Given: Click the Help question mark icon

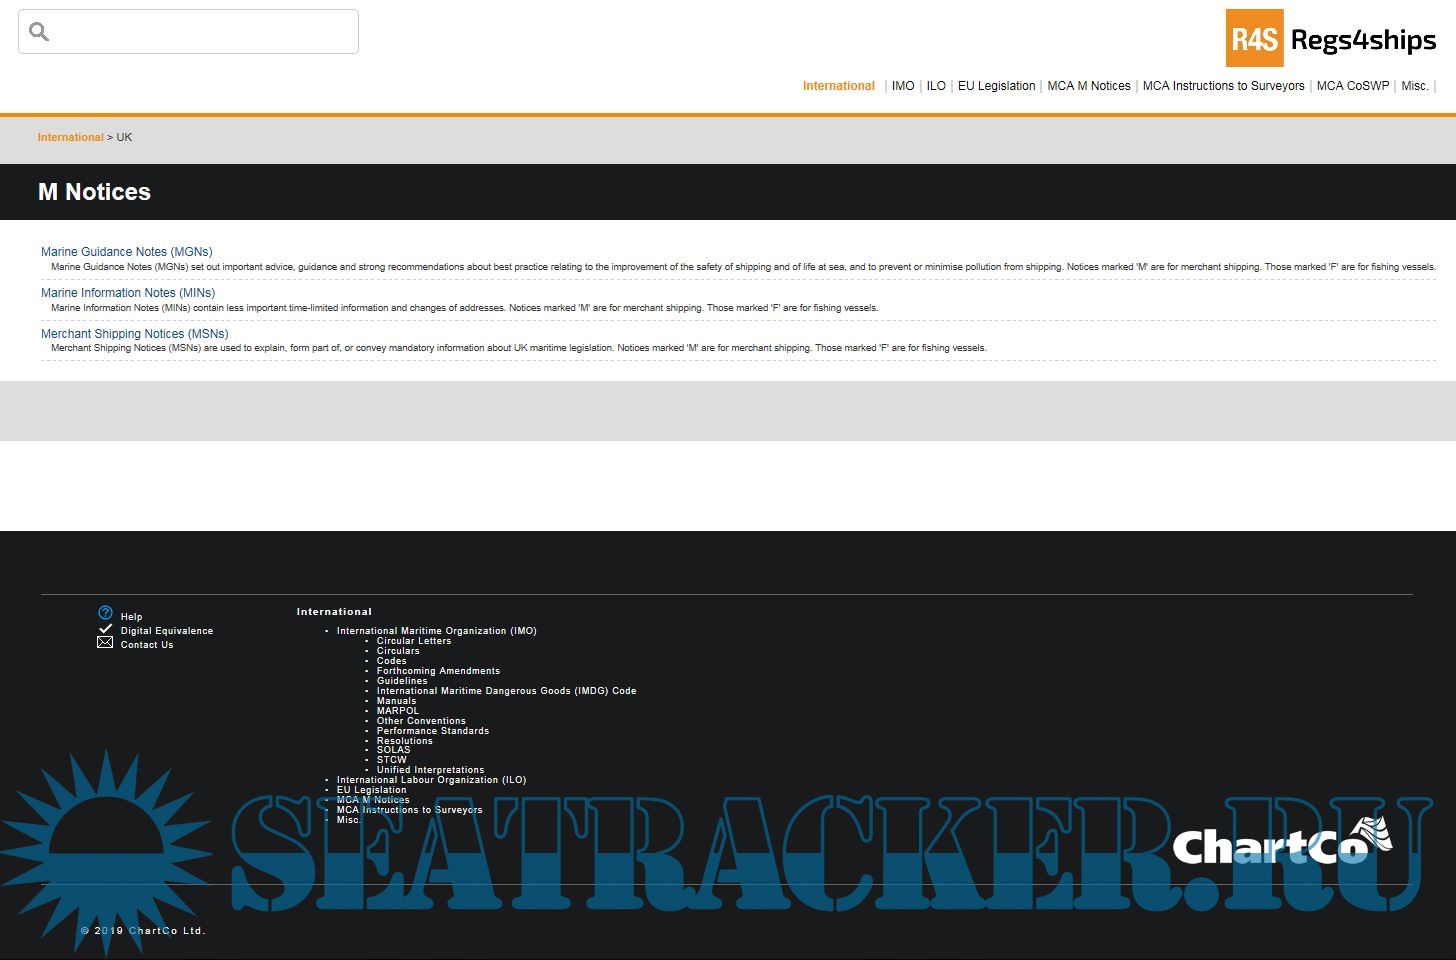Looking at the screenshot, I should click(x=105, y=613).
